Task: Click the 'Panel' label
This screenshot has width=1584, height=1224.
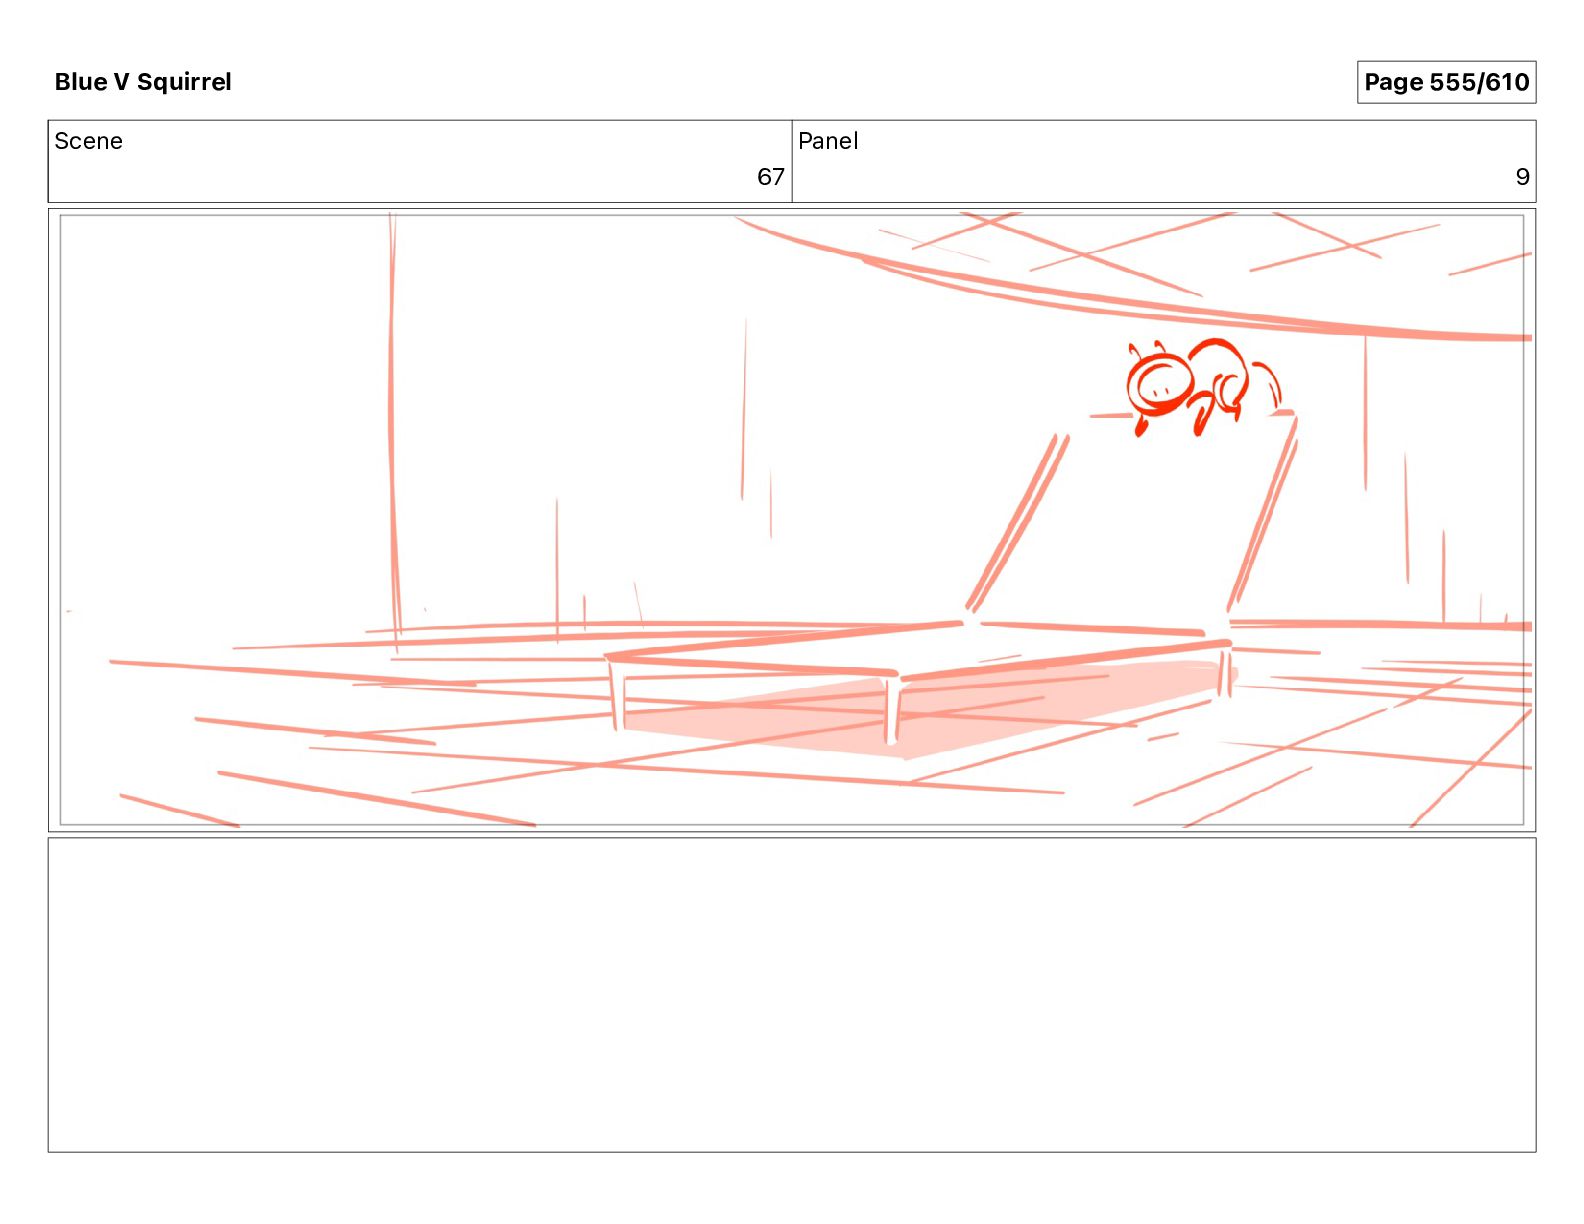Action: (828, 141)
